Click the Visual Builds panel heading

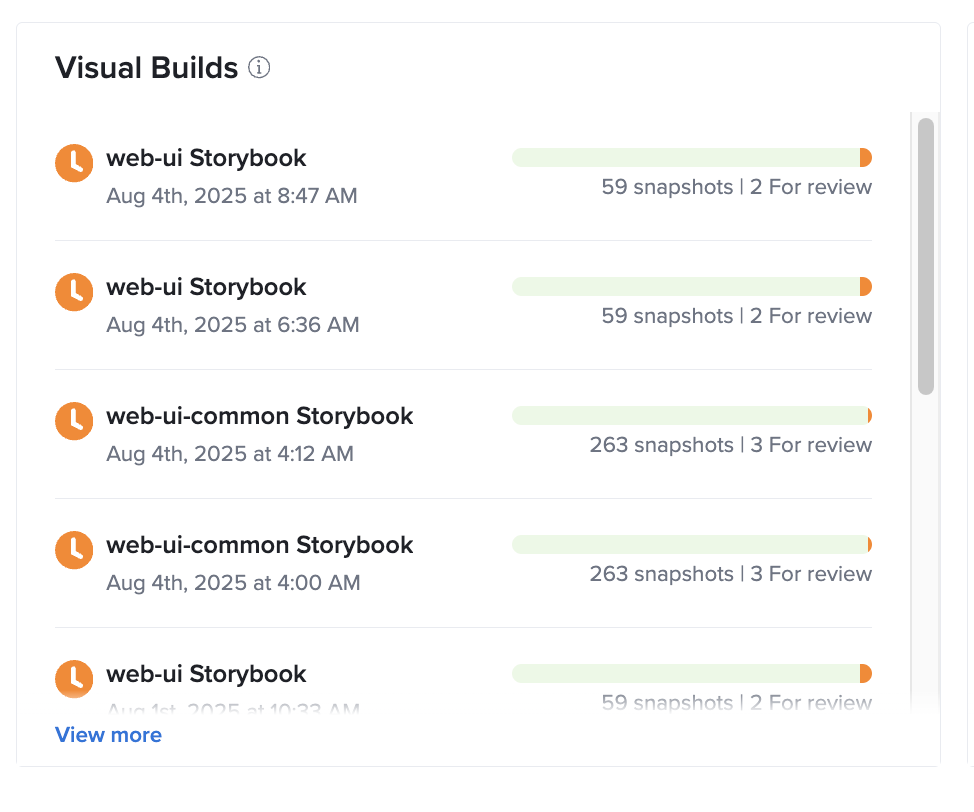point(146,68)
